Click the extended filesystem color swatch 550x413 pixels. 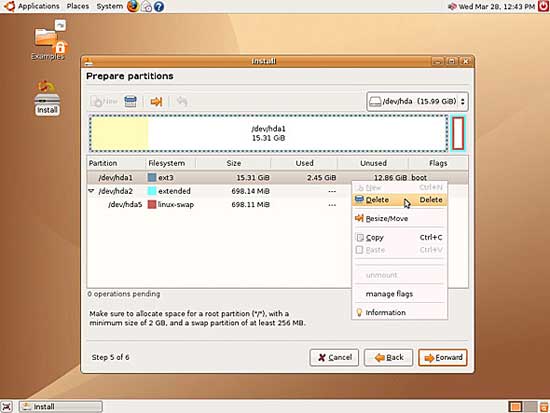[152, 191]
